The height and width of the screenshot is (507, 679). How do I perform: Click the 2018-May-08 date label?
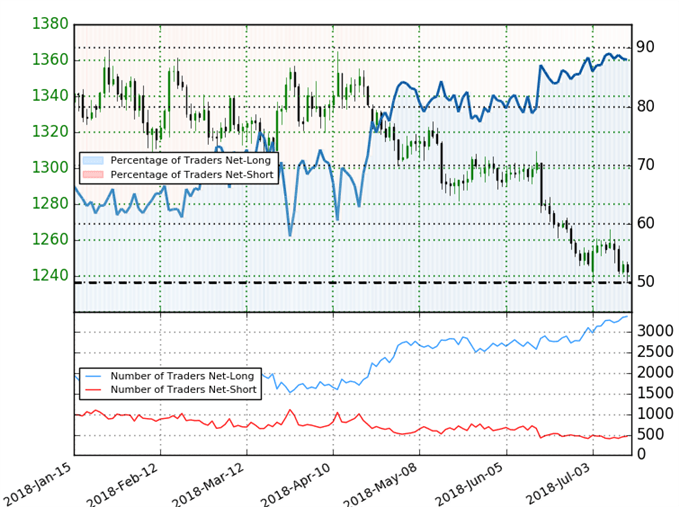coord(381,484)
